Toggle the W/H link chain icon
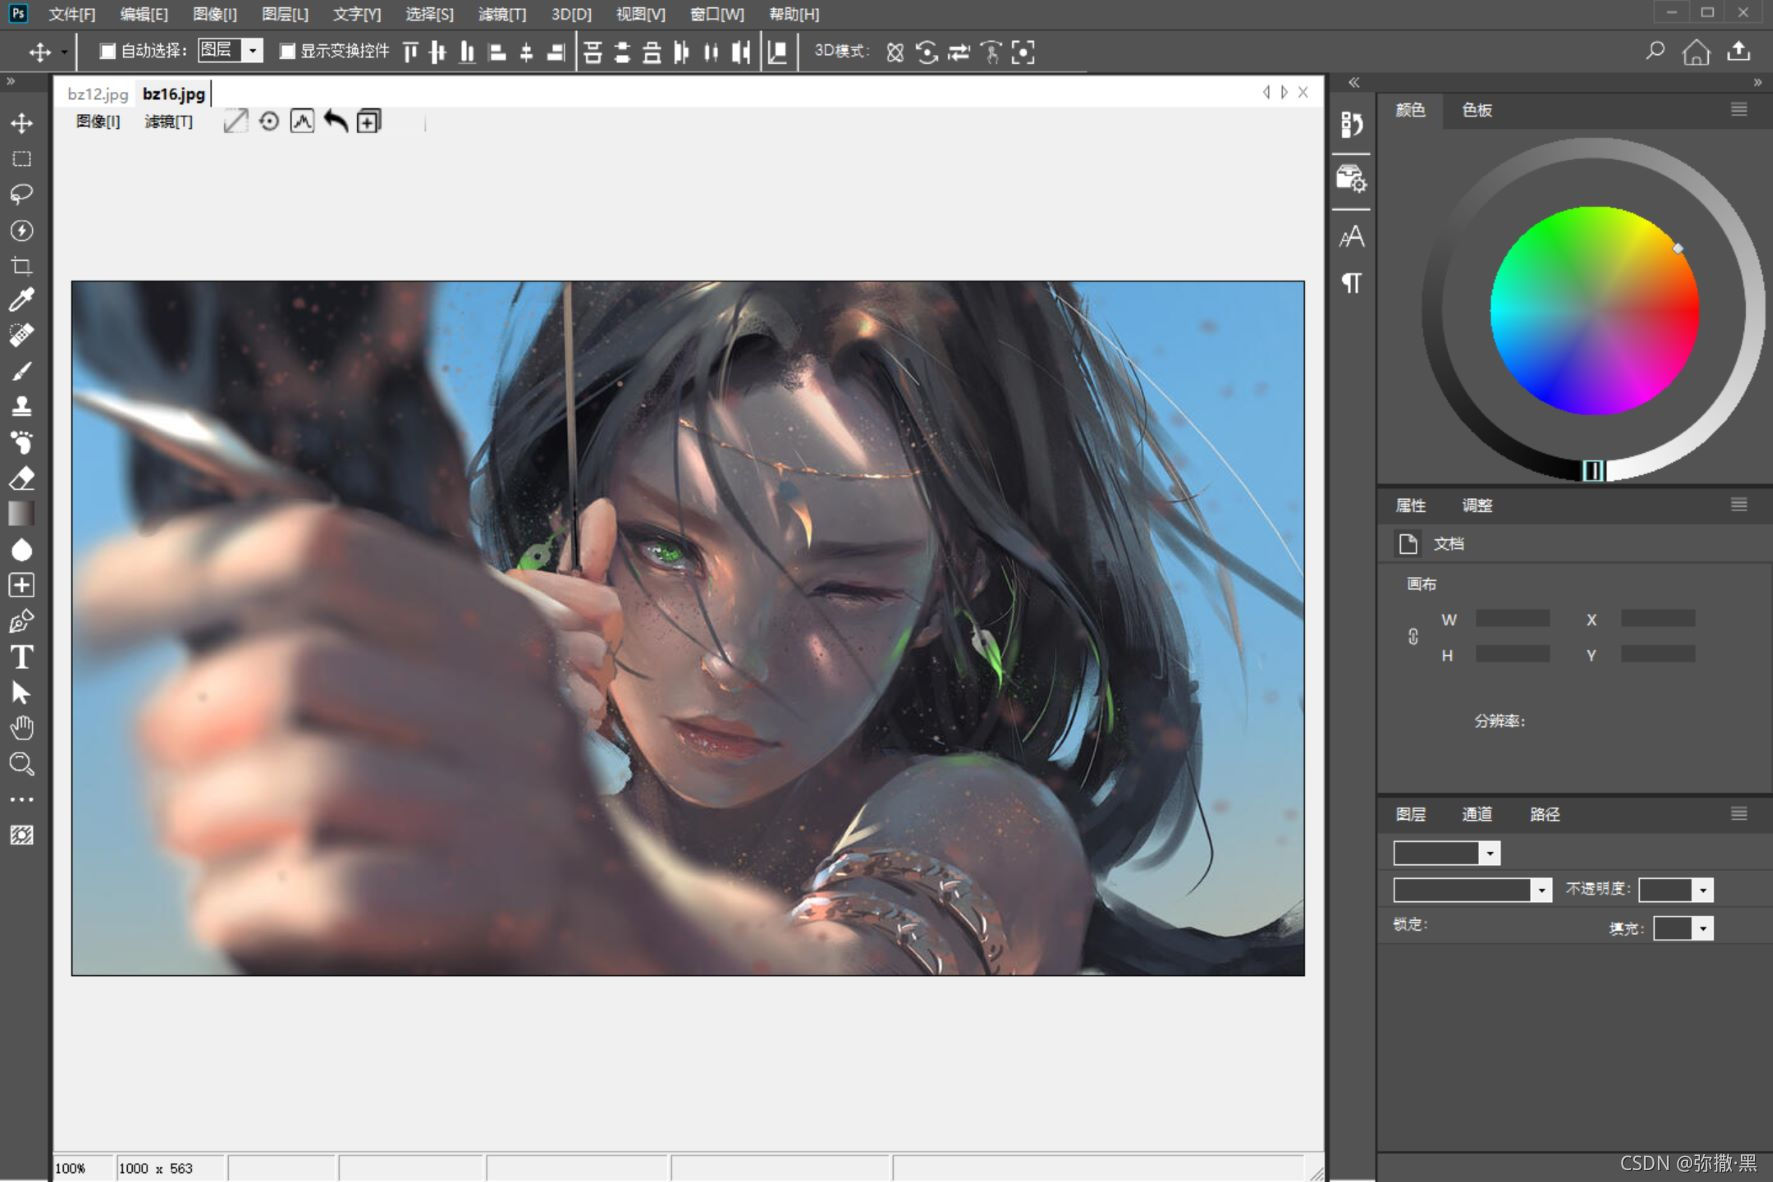1773x1182 pixels. point(1413,636)
